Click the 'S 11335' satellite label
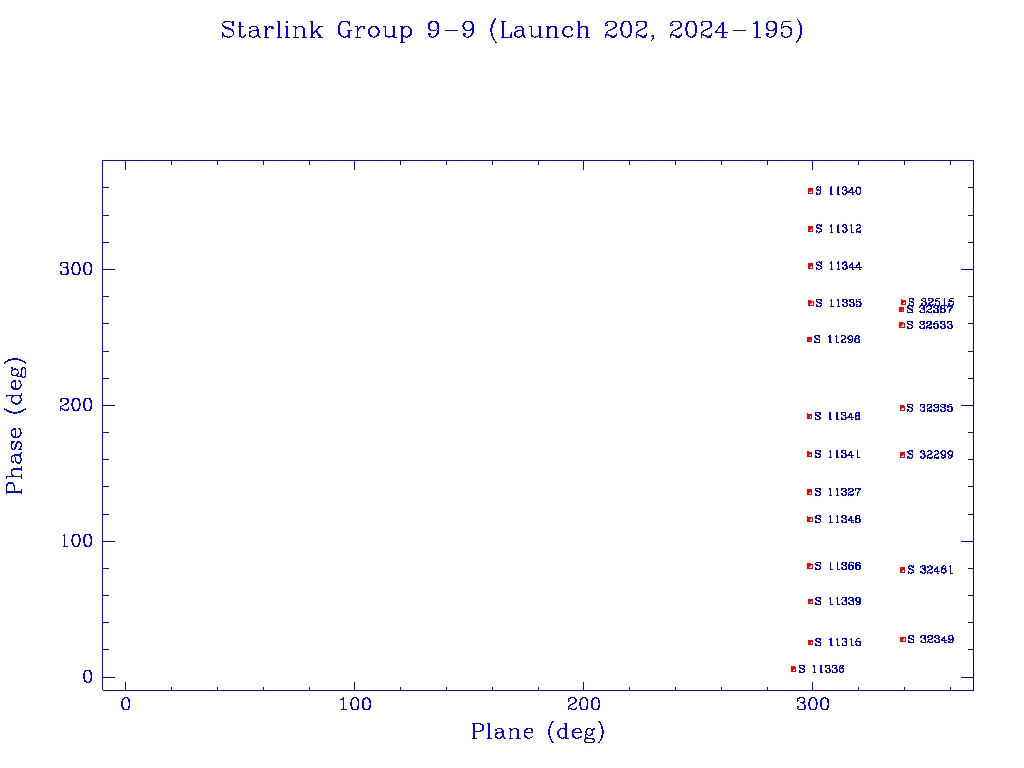The width and height of the screenshot is (1024, 768). click(838, 304)
